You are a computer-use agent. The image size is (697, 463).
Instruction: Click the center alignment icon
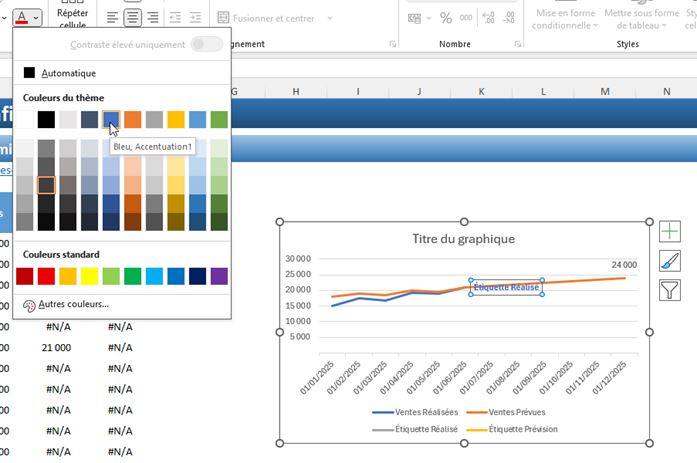[x=132, y=18]
